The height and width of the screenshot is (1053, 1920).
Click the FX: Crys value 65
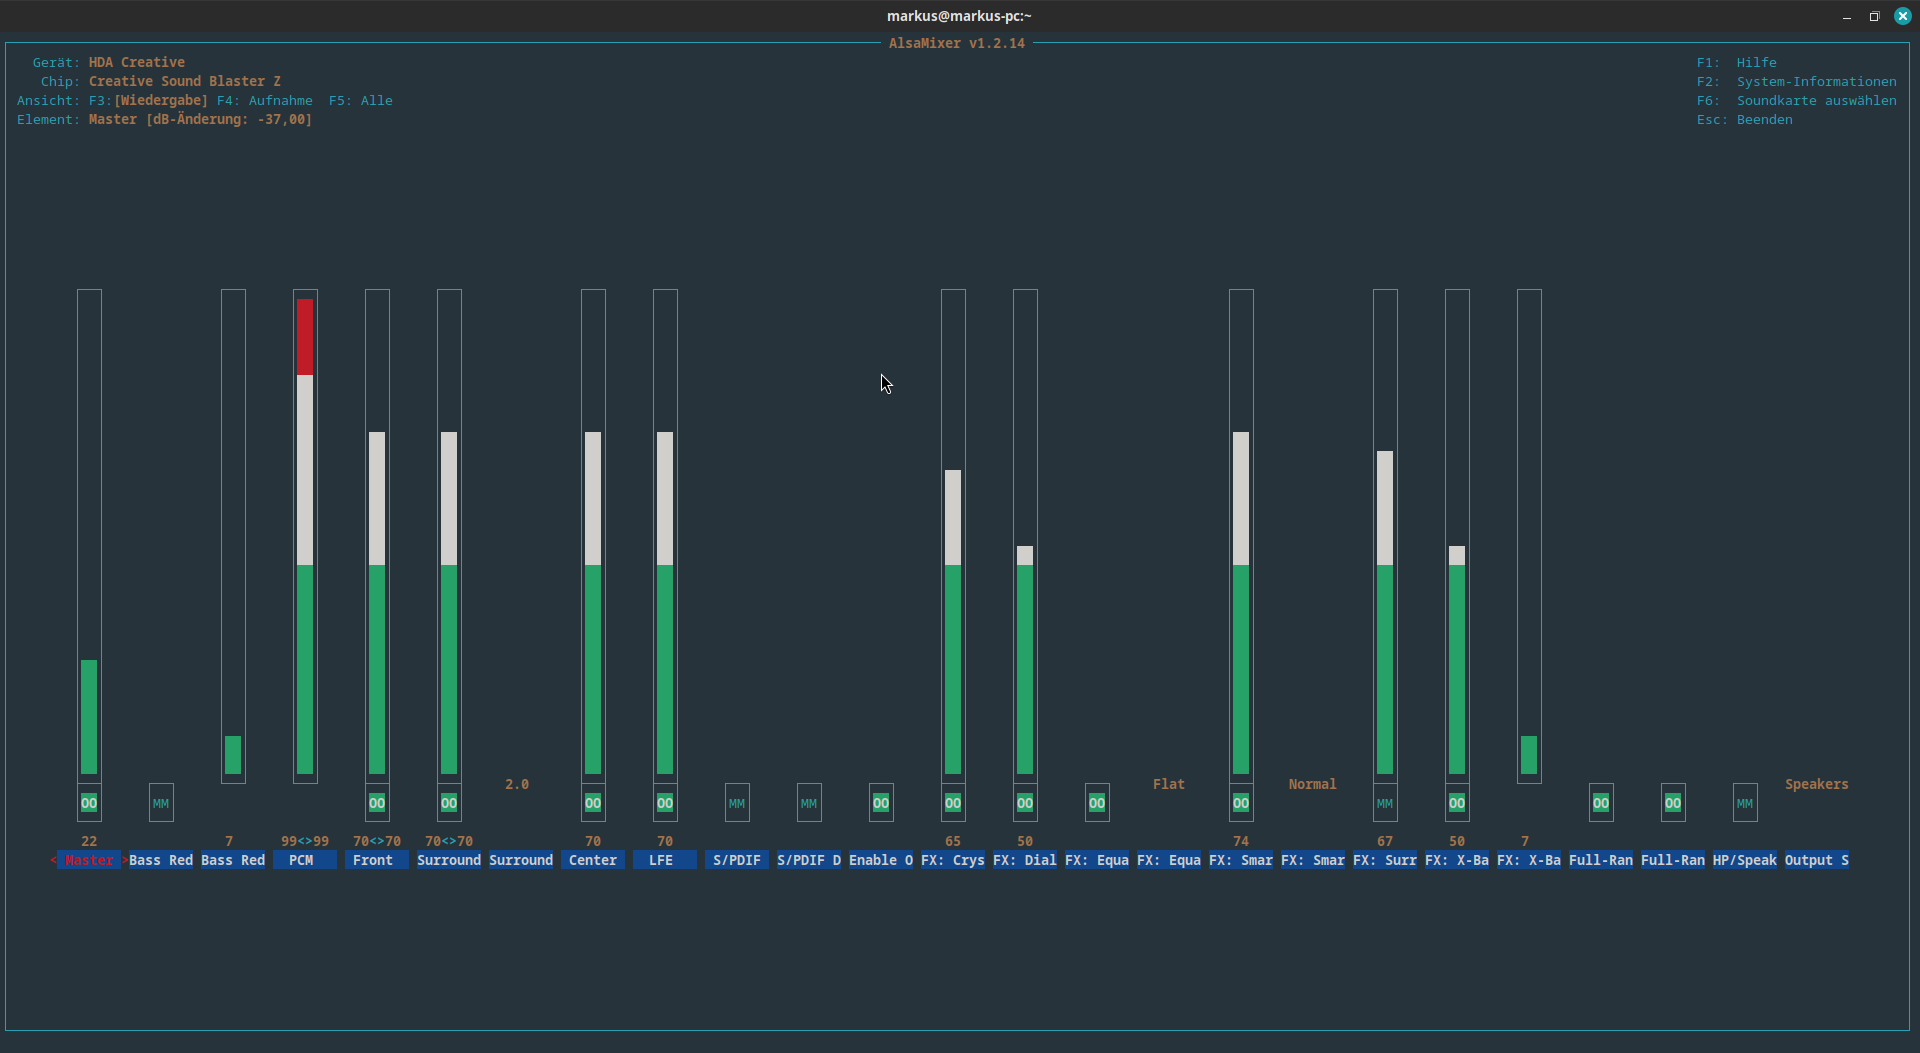(953, 841)
